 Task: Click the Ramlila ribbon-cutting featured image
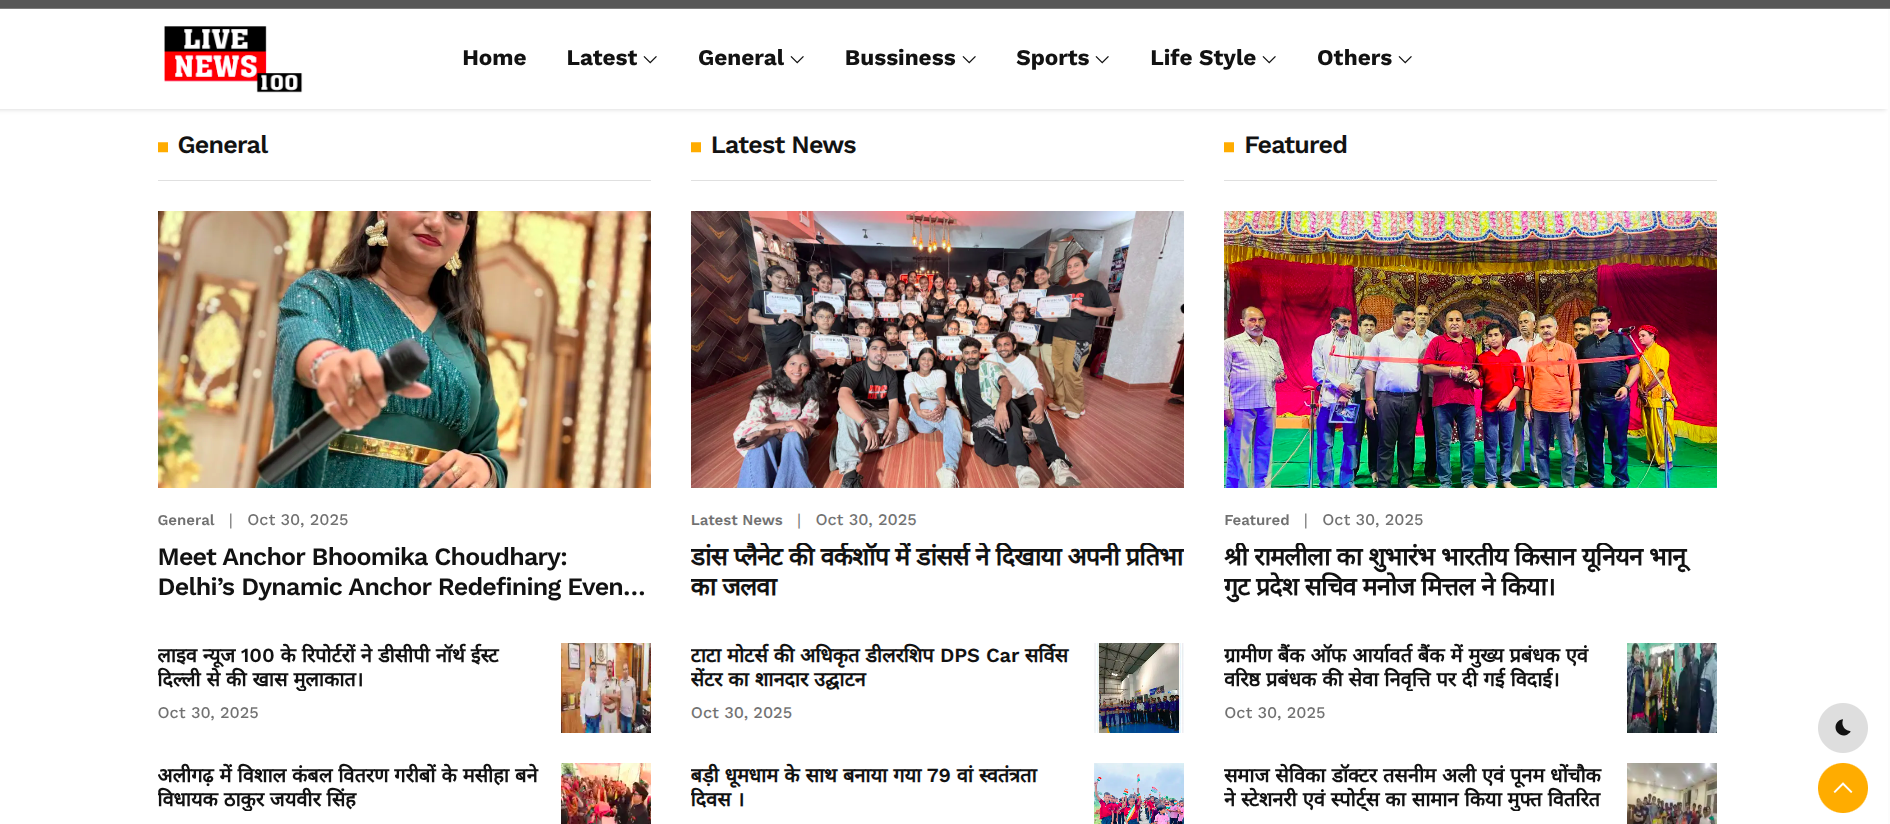(x=1470, y=349)
